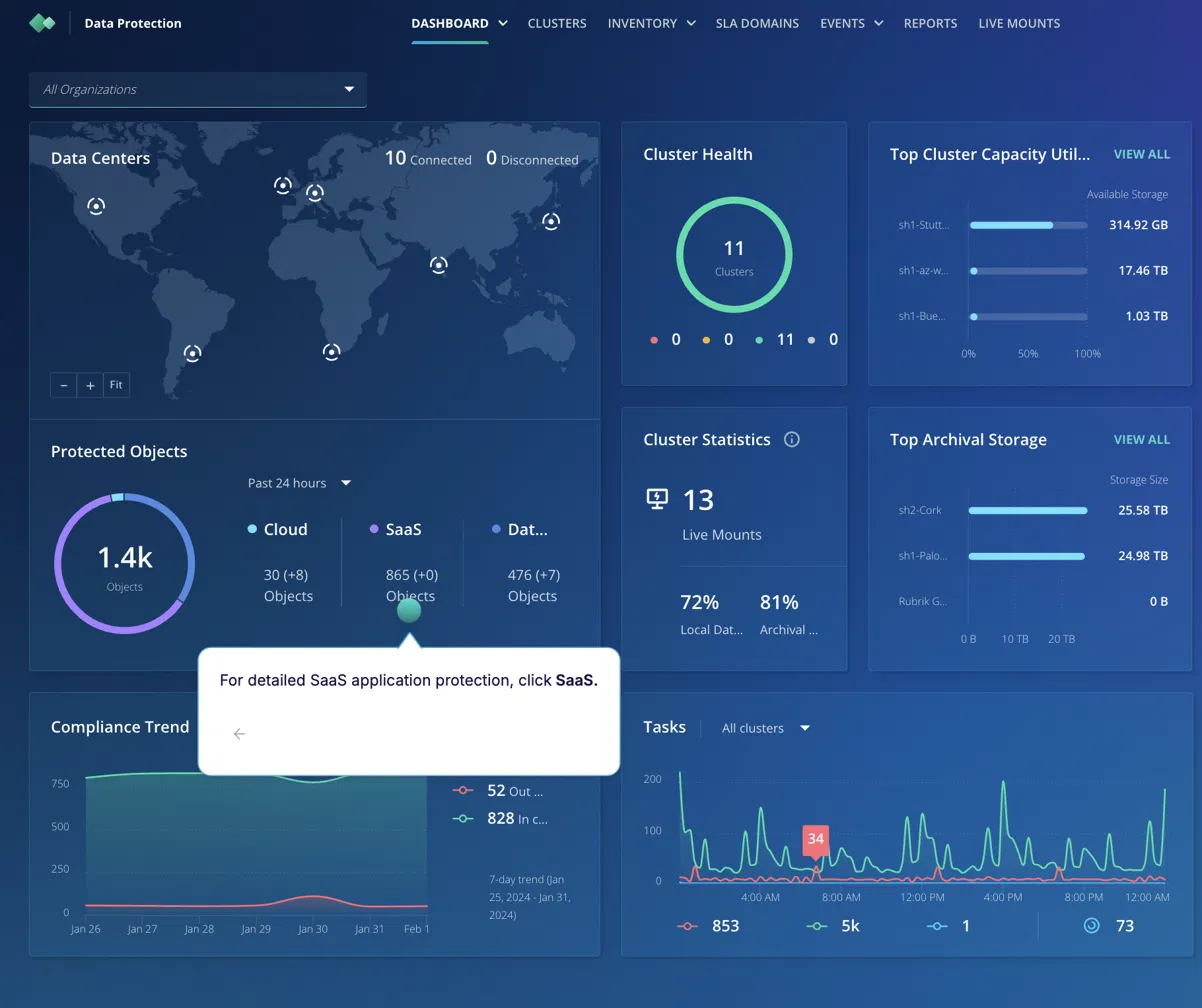
Task: Zoom out the map with minus button
Action: [63, 385]
